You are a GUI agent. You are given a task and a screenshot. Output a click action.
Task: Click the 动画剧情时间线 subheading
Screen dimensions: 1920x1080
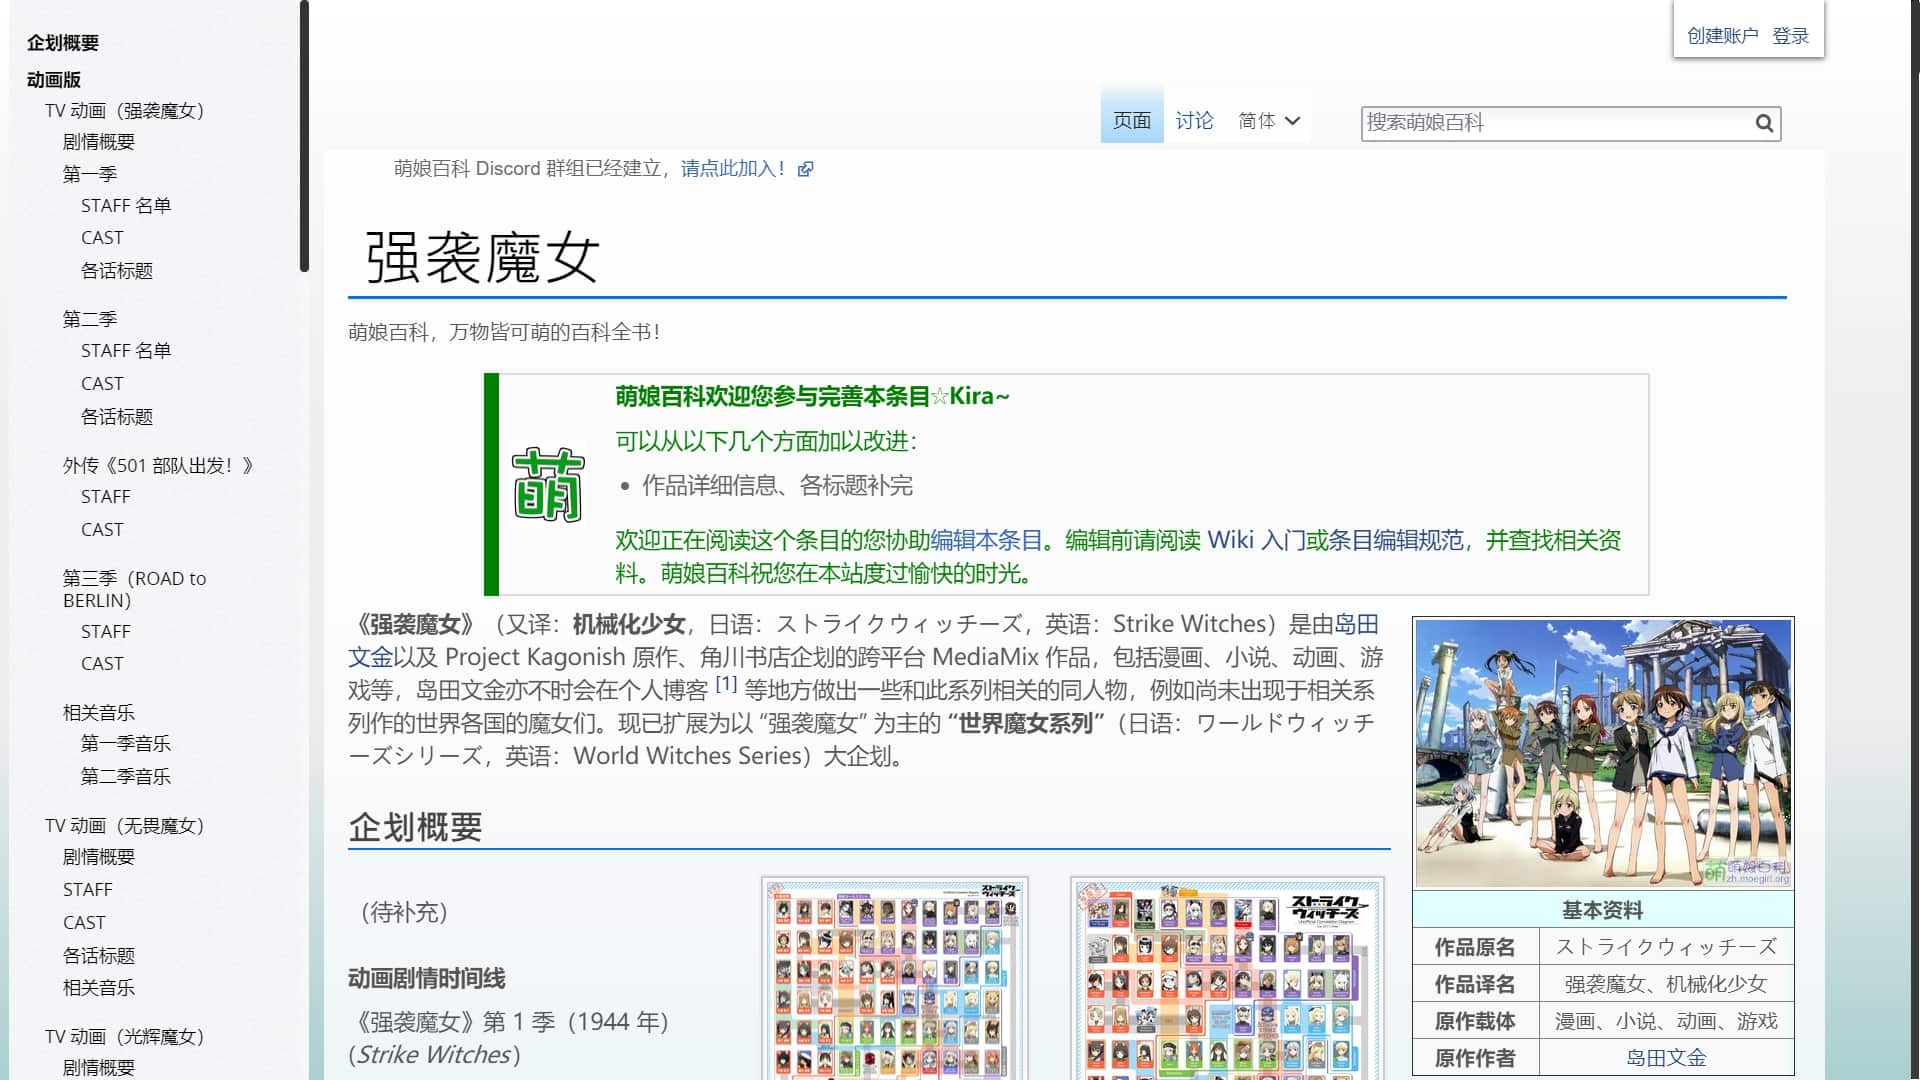pyautogui.click(x=427, y=978)
